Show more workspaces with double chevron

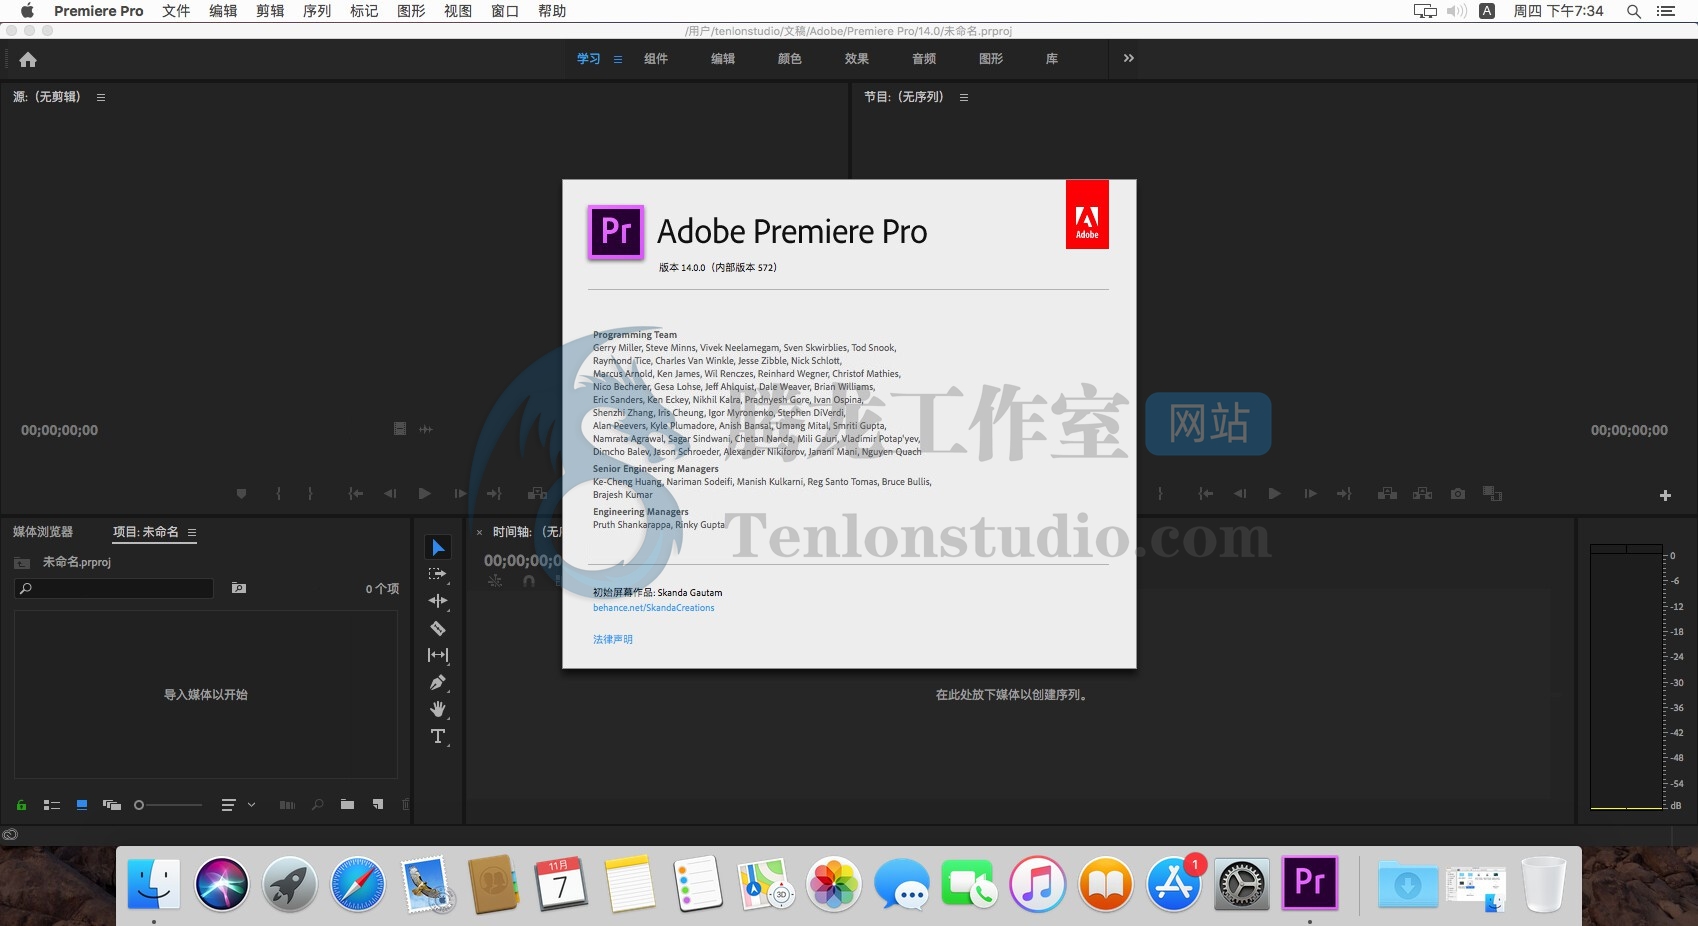pos(1129,58)
